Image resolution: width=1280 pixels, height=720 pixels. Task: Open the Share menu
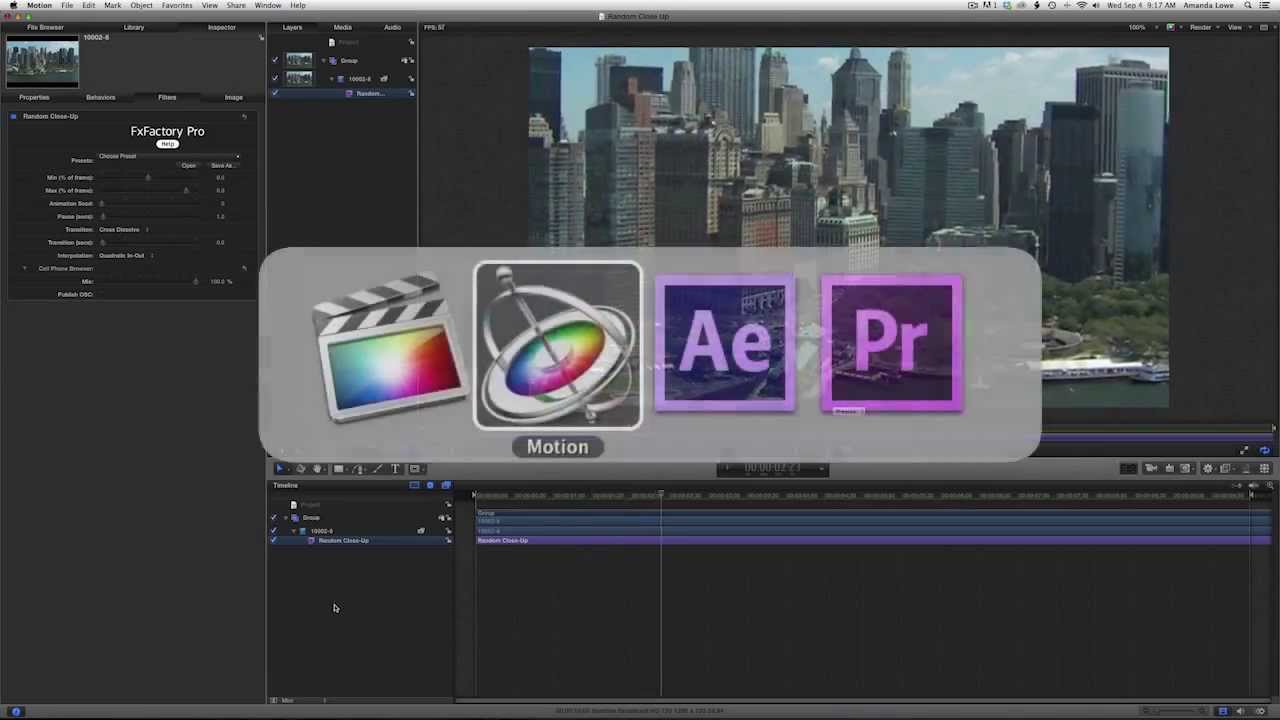(236, 5)
